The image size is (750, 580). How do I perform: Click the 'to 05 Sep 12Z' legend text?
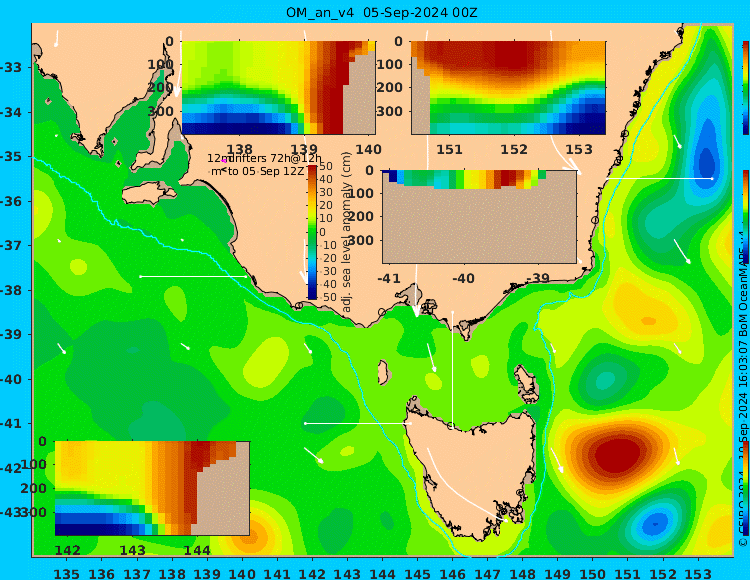(x=265, y=171)
